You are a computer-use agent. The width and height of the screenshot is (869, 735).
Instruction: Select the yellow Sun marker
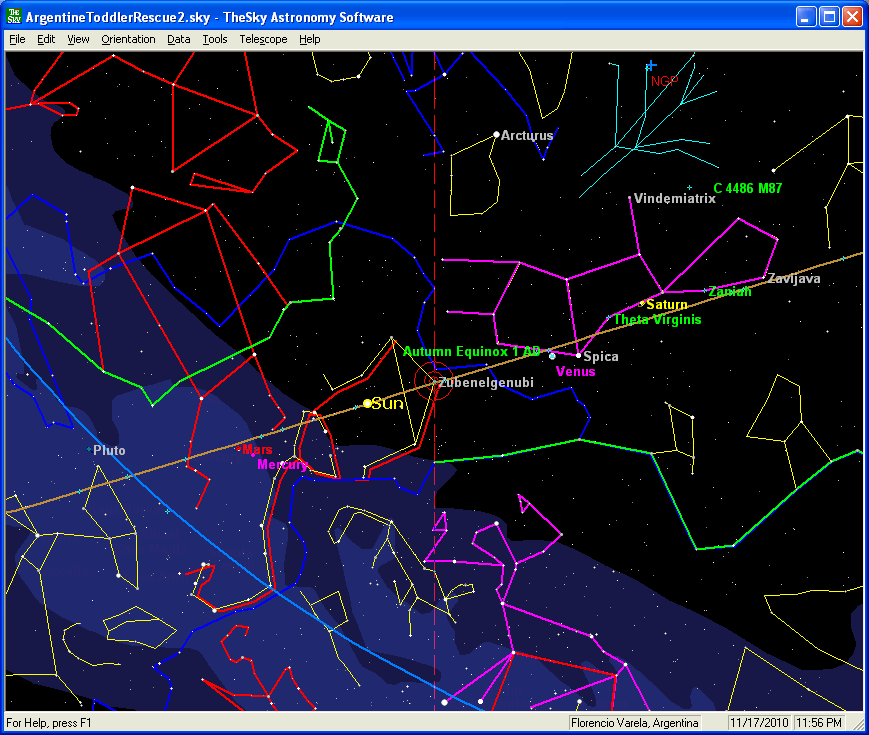point(367,403)
